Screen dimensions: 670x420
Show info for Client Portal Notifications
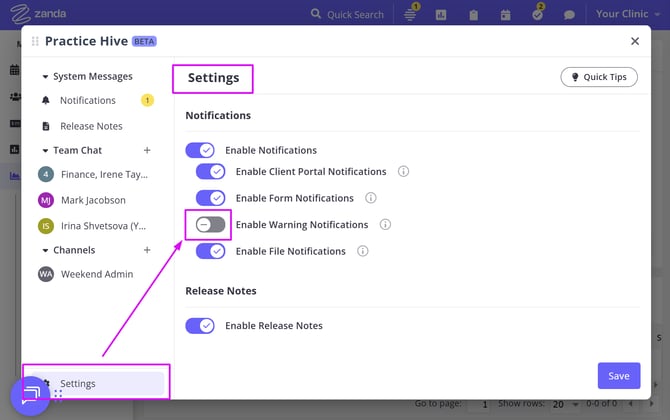(x=404, y=171)
